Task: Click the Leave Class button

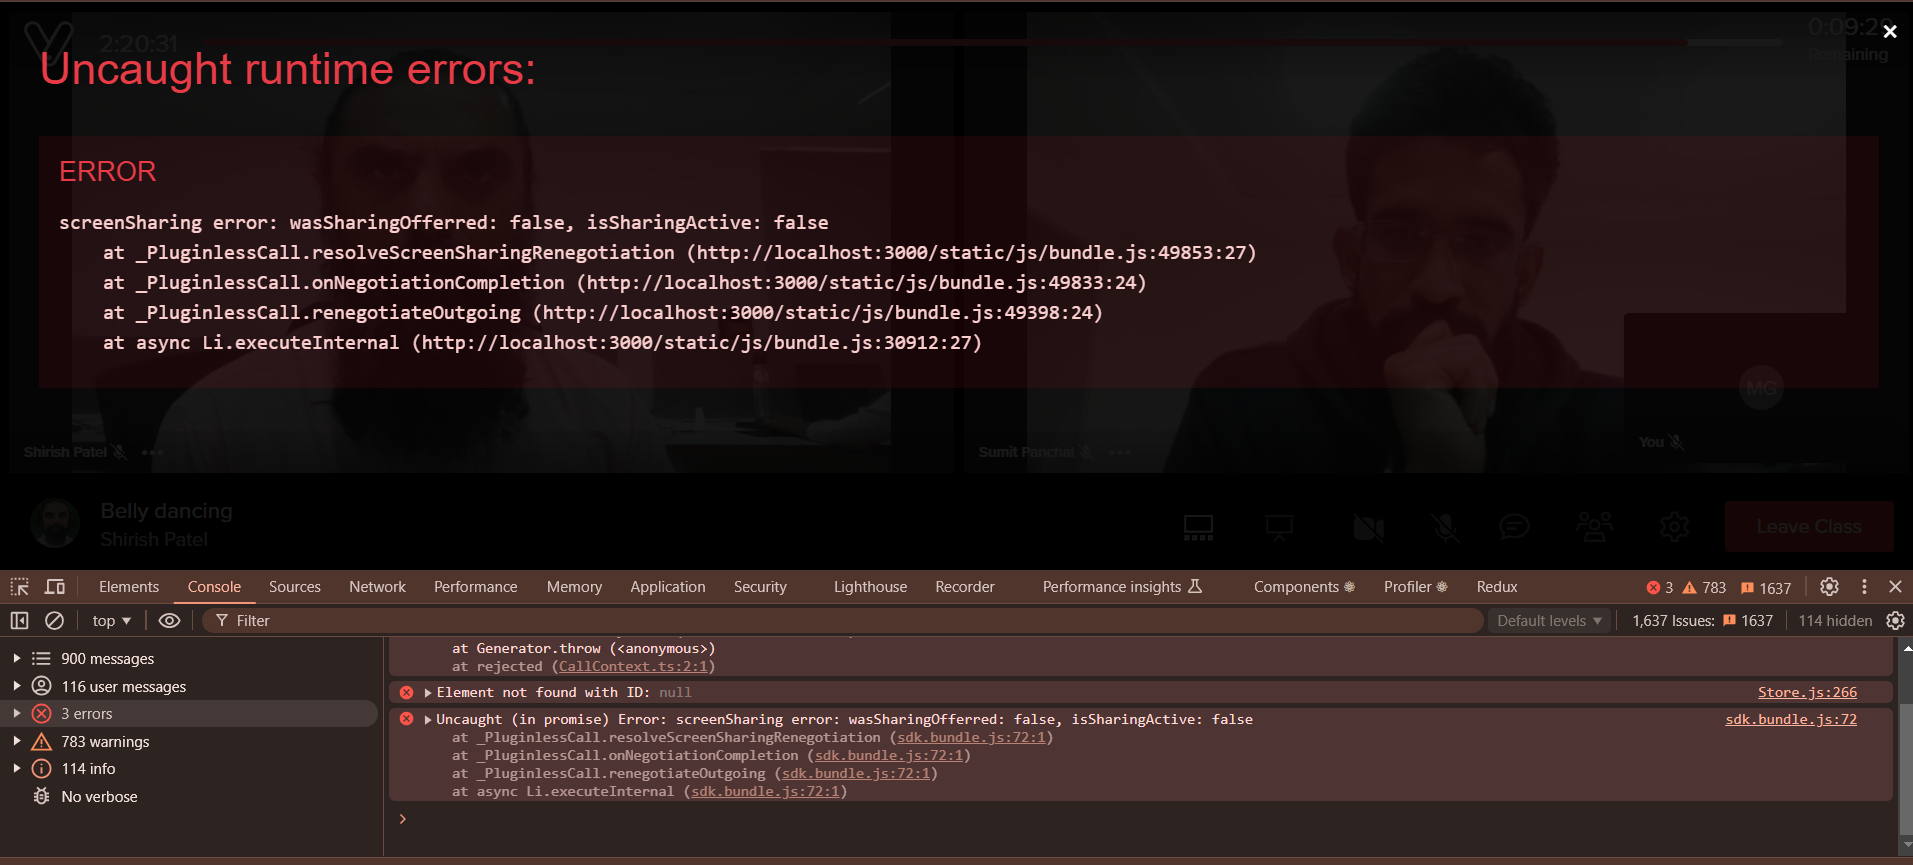Action: coord(1809,527)
